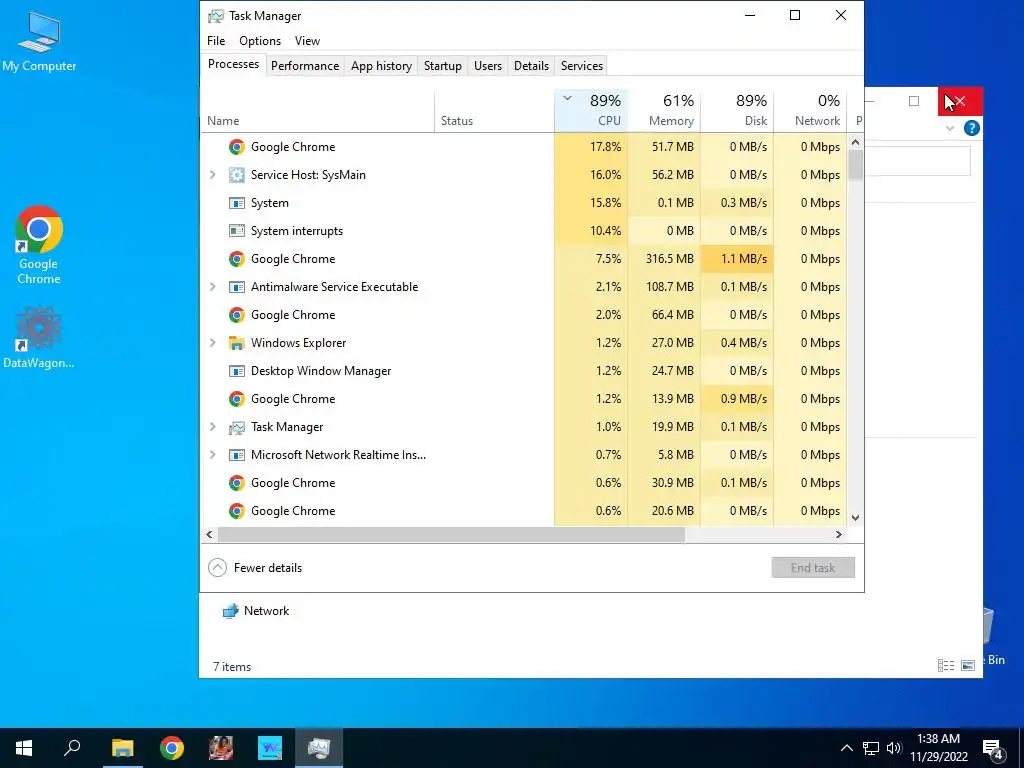Image resolution: width=1024 pixels, height=768 pixels.
Task: Expand the Task Manager process group
Action: coord(213,427)
